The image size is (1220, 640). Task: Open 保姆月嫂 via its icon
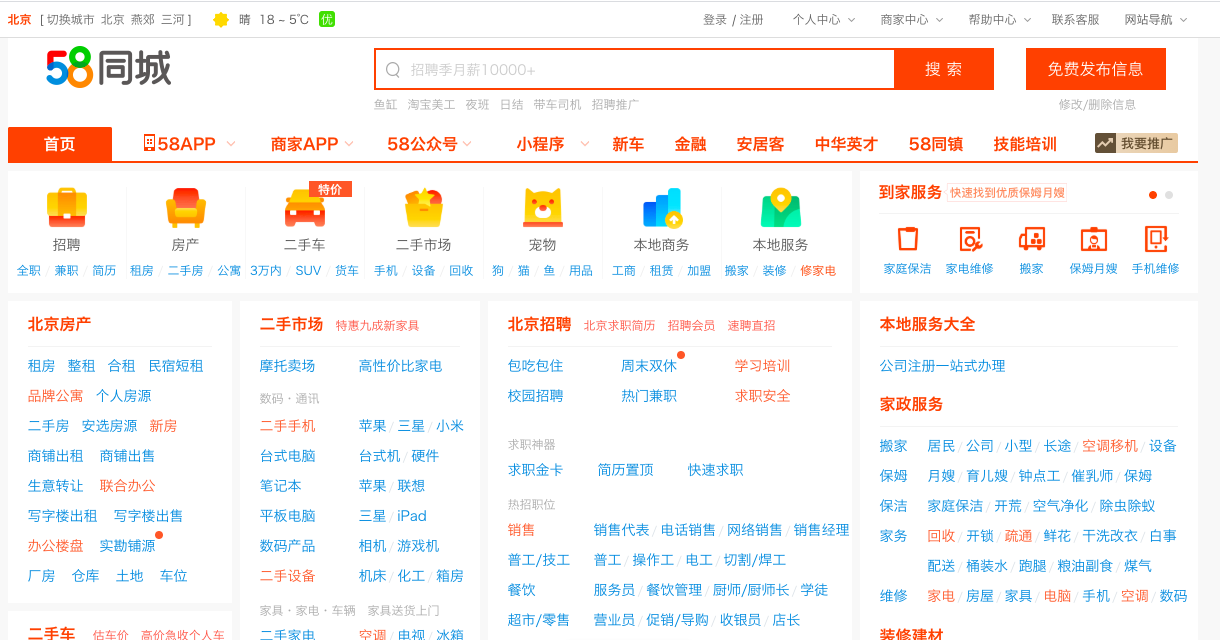[1092, 240]
